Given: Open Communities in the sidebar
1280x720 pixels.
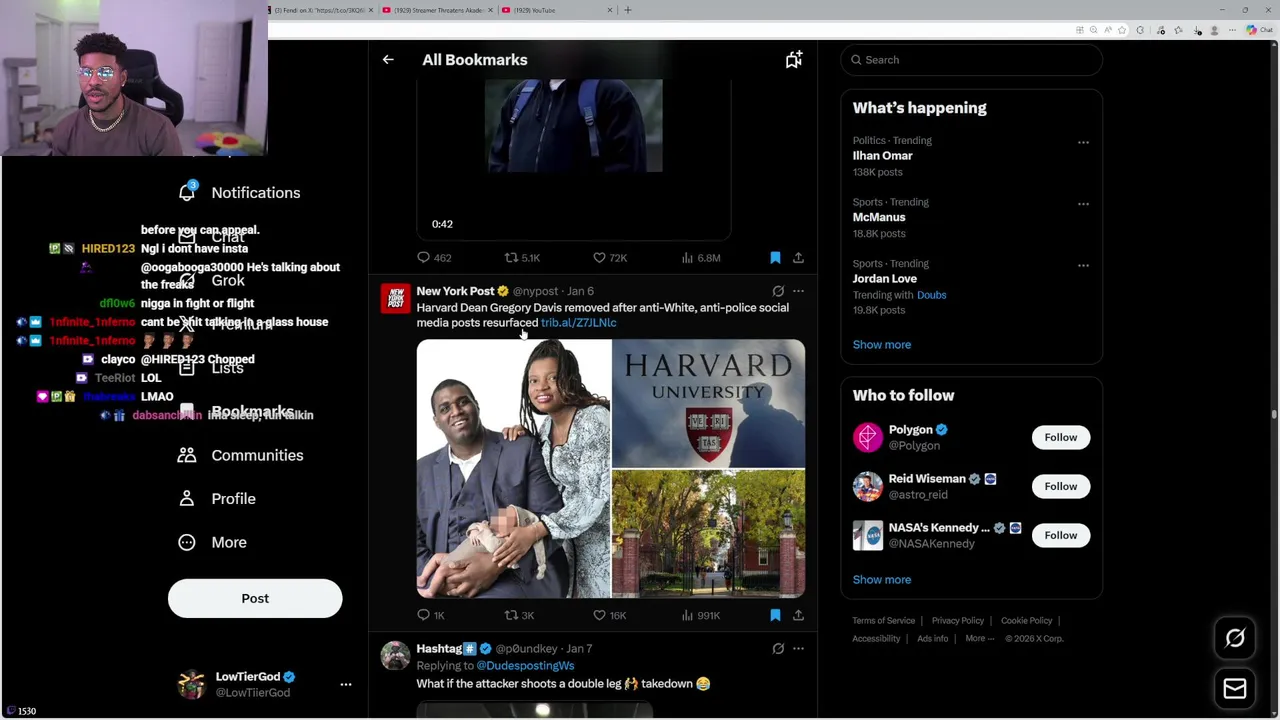Looking at the screenshot, I should coord(240,455).
